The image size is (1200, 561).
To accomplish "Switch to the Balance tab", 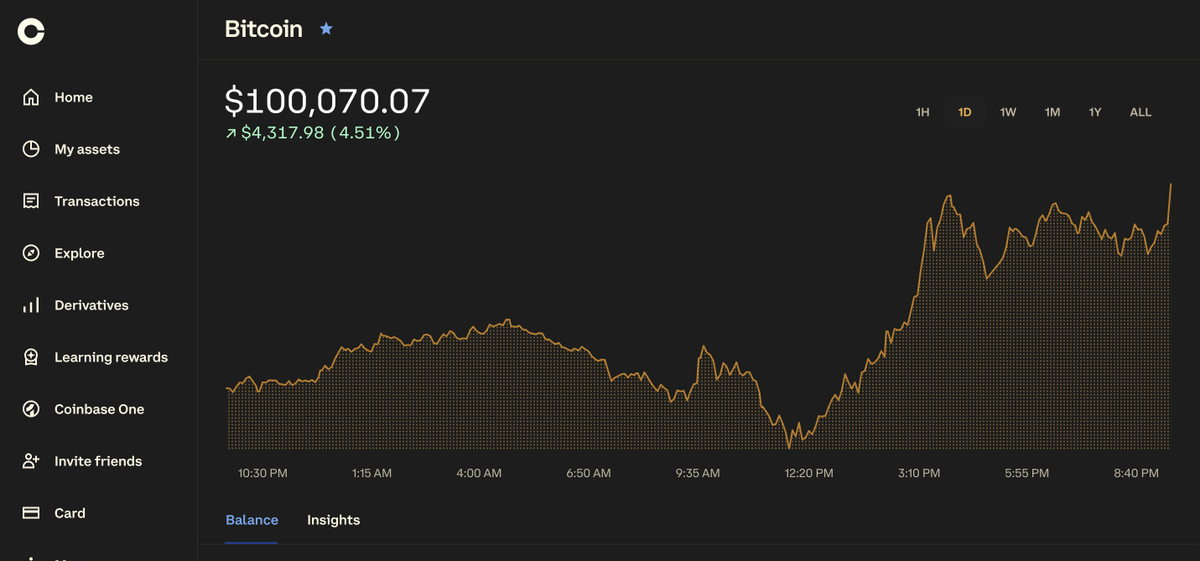I will tap(252, 520).
